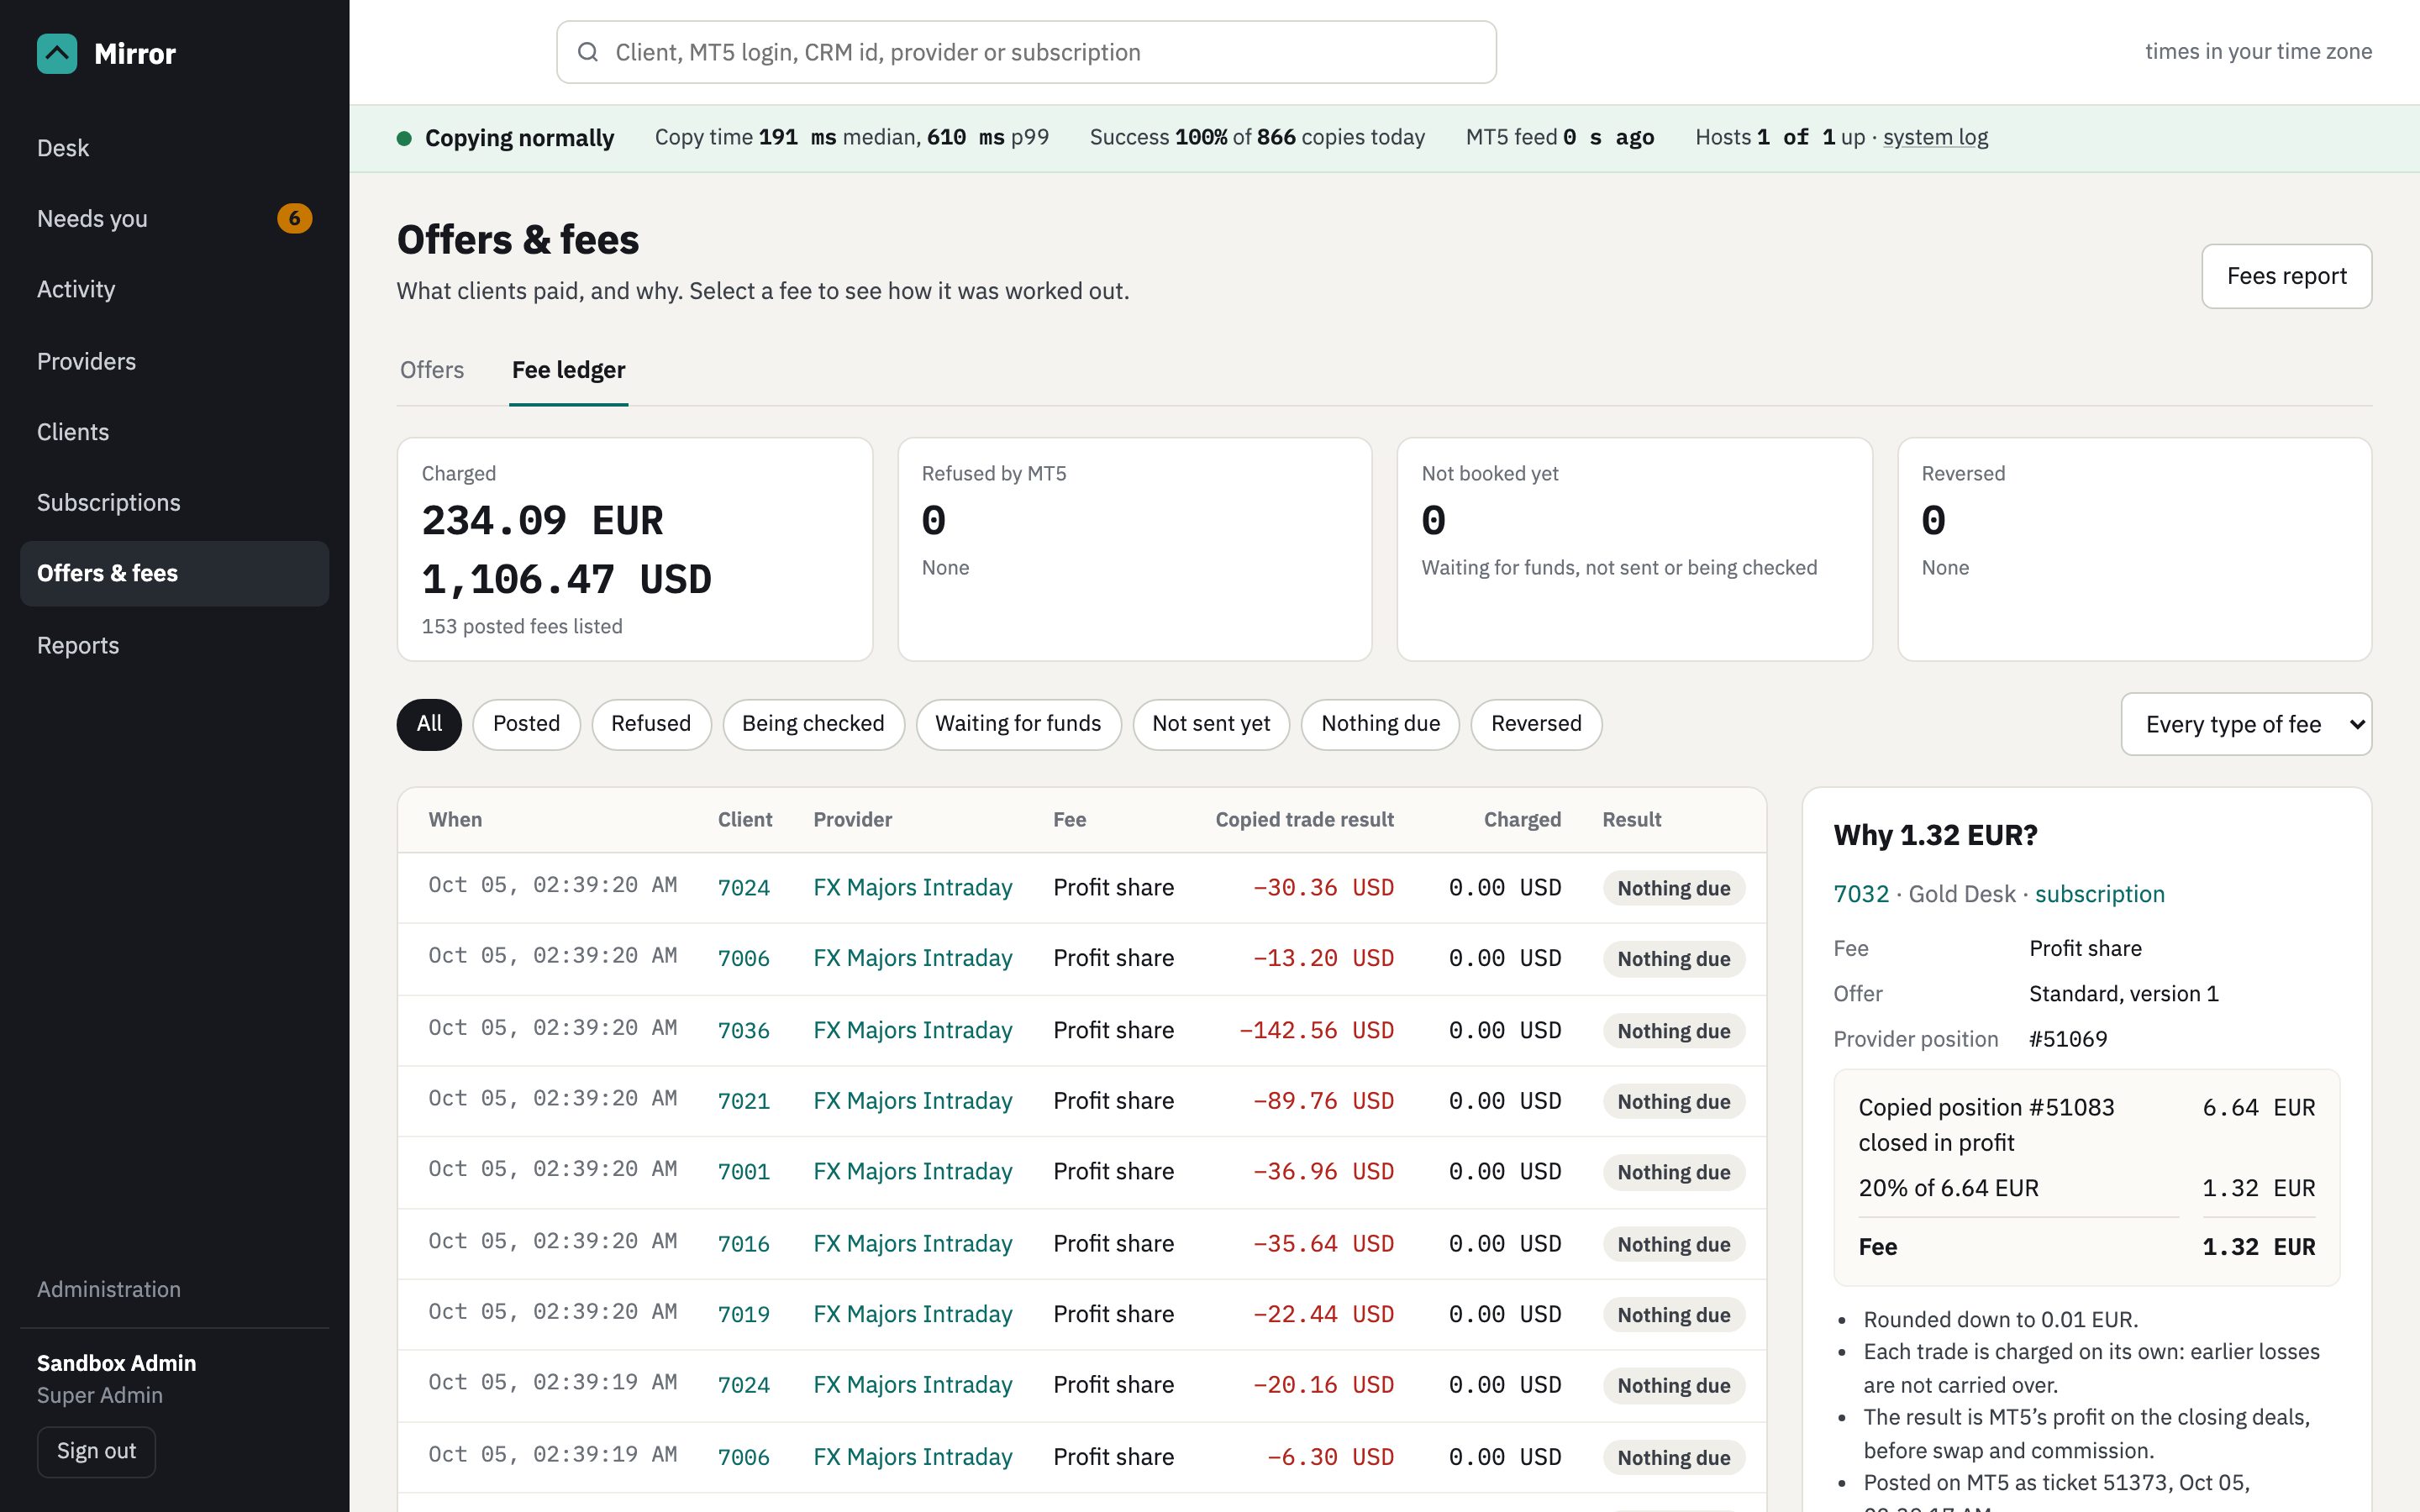This screenshot has height=1512, width=2420.
Task: Click the Client column header
Action: point(745,820)
